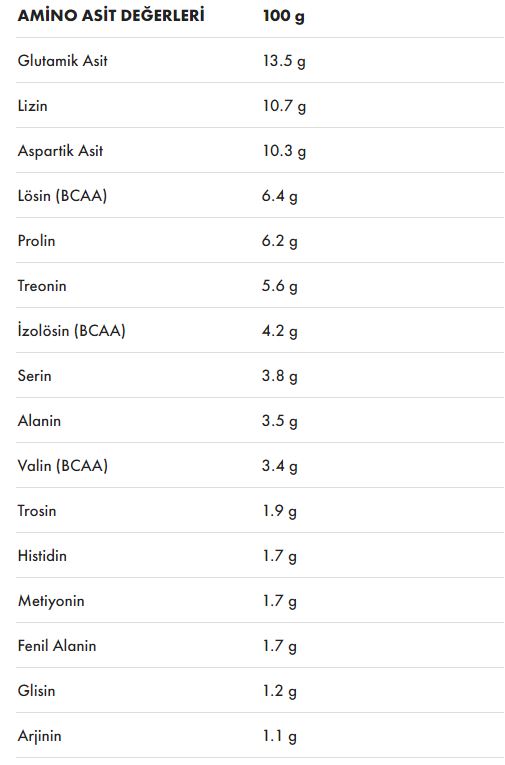Click the Metiyonin label

[x=51, y=601]
